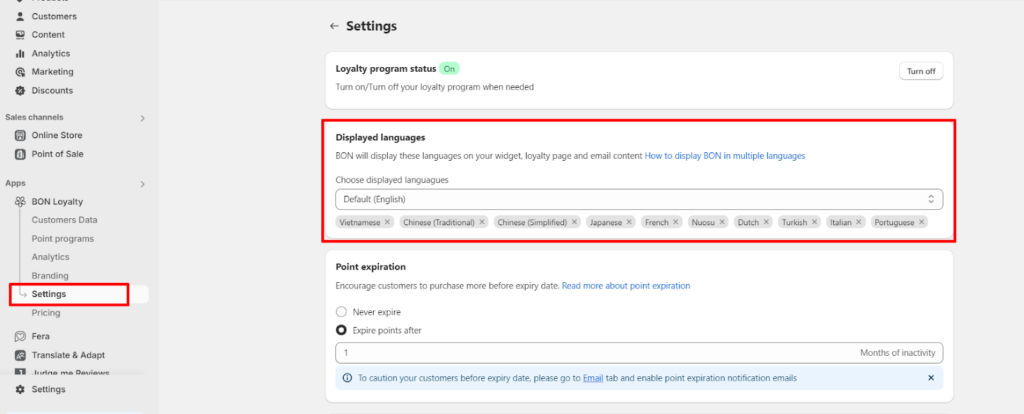
Task: Open Pricing under BON Loyalty
Action: [x=46, y=313]
